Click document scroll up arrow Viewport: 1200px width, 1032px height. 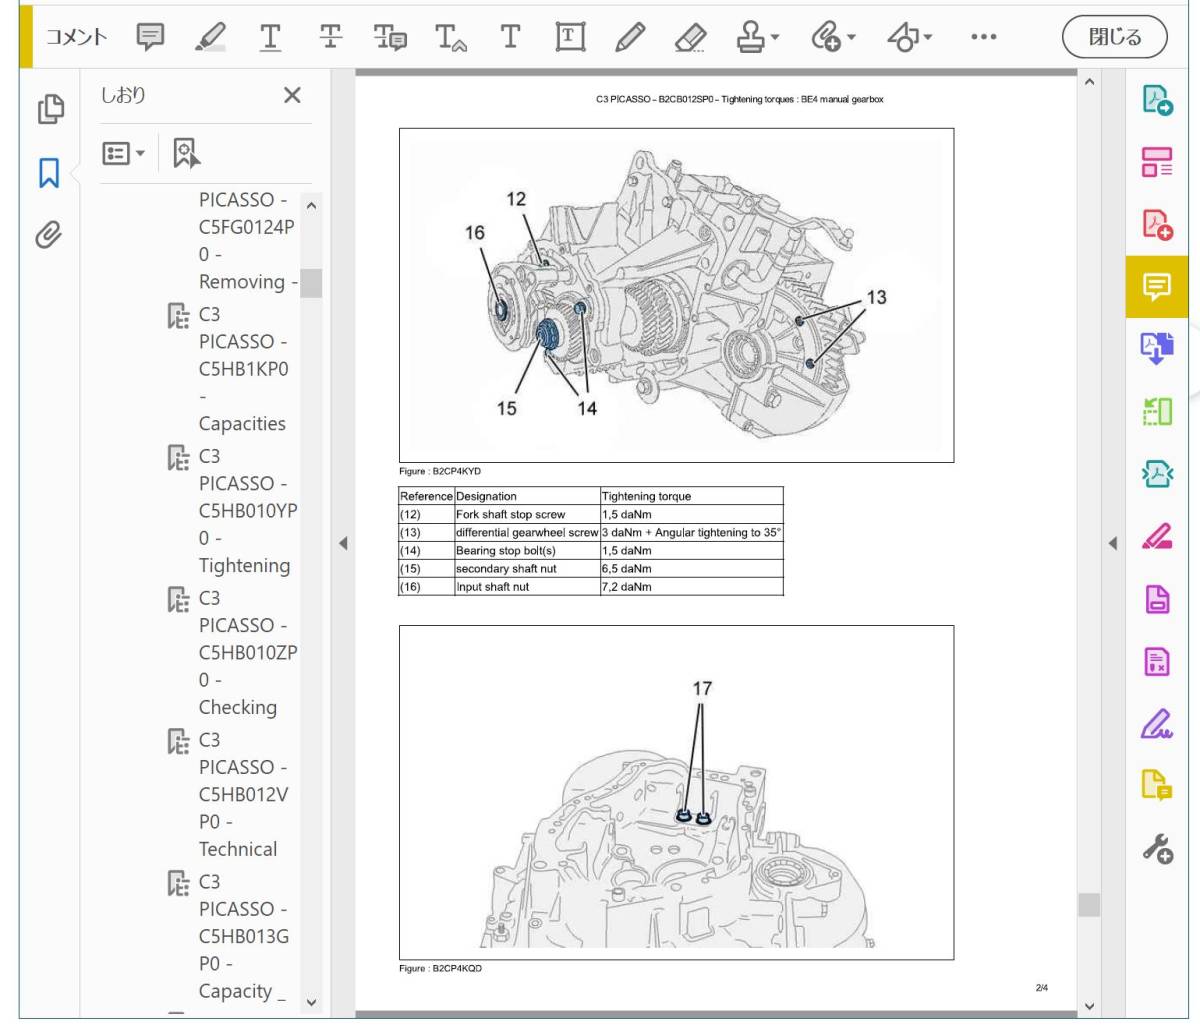[x=1089, y=82]
